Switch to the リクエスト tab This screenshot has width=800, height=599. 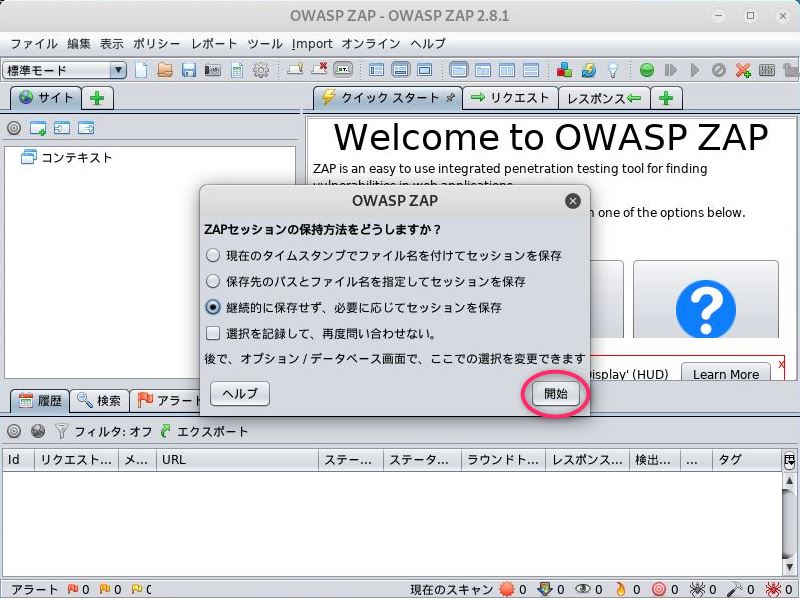[510, 97]
